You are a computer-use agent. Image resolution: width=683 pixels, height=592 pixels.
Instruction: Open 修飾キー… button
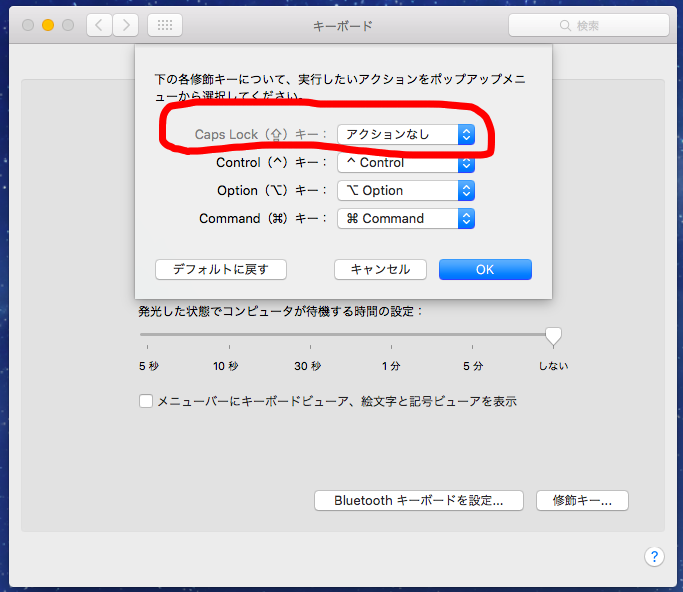tap(582, 500)
